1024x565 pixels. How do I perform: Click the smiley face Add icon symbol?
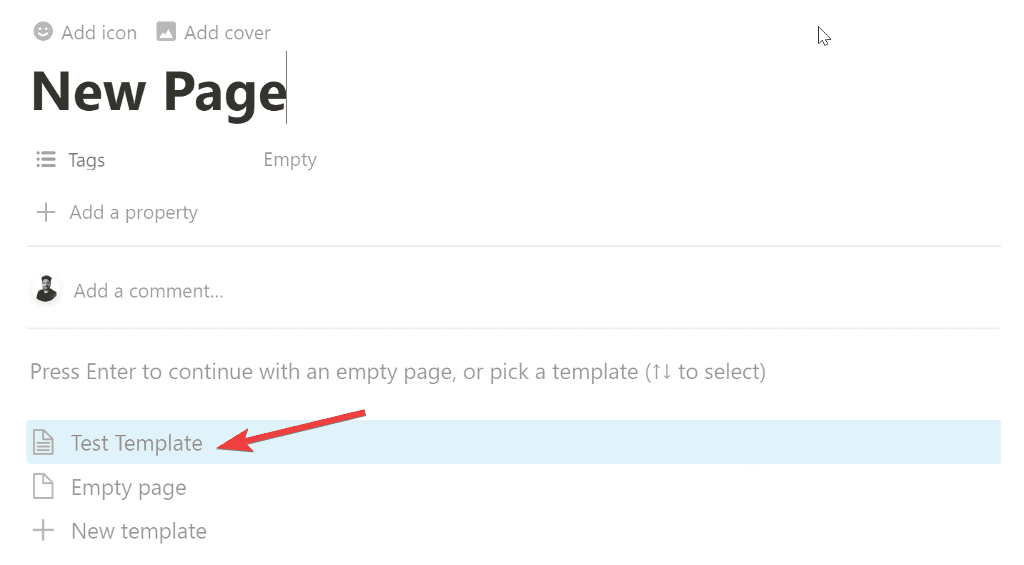tap(43, 32)
